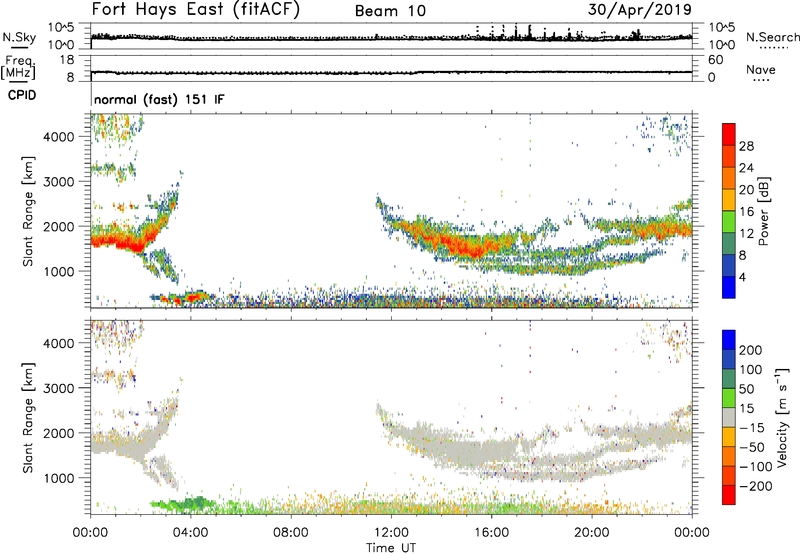Click the '16:00' time axis label
Image resolution: width=800 pixels, height=554 pixels.
[x=491, y=533]
